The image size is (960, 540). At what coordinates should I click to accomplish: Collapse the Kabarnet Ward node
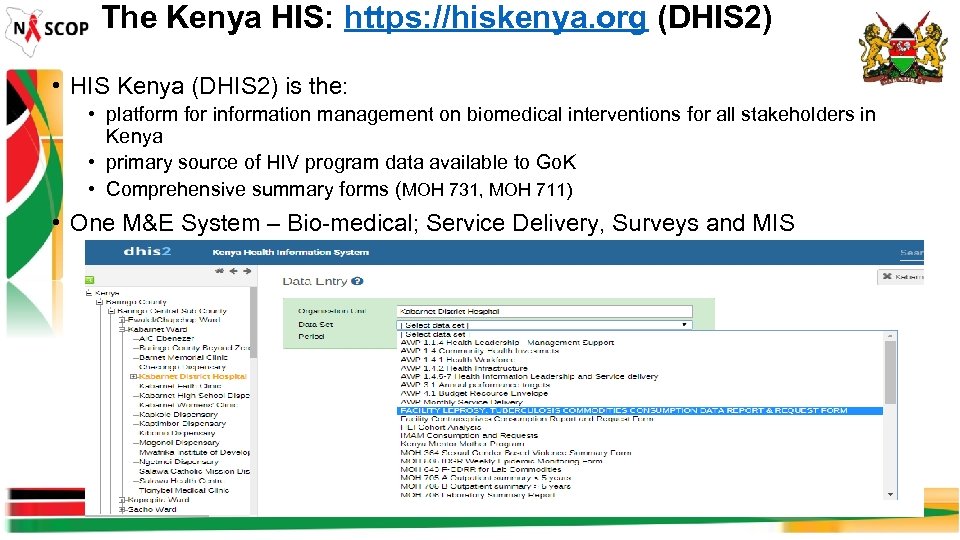[x=122, y=329]
